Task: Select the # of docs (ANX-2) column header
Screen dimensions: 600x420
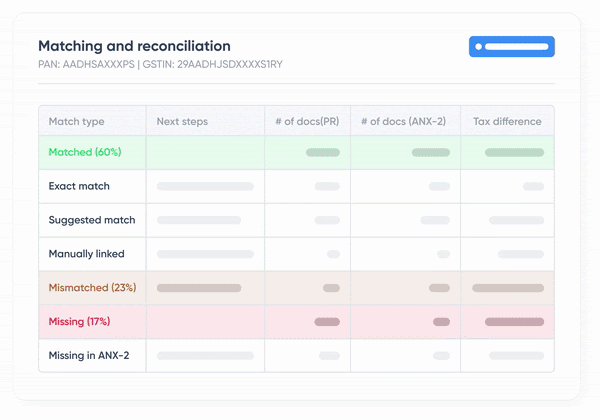Action: [404, 122]
